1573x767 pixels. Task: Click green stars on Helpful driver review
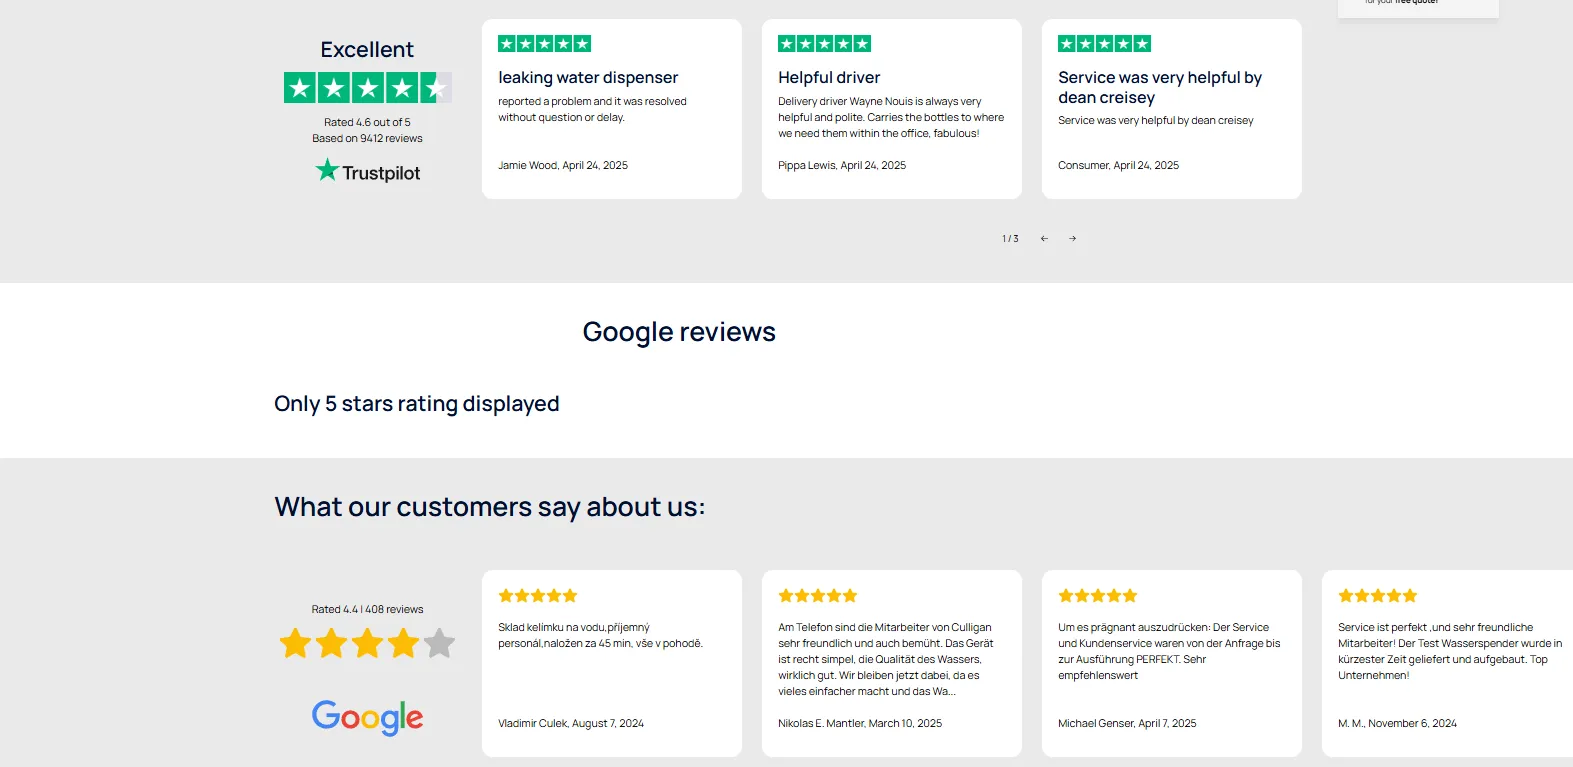pyautogui.click(x=824, y=44)
